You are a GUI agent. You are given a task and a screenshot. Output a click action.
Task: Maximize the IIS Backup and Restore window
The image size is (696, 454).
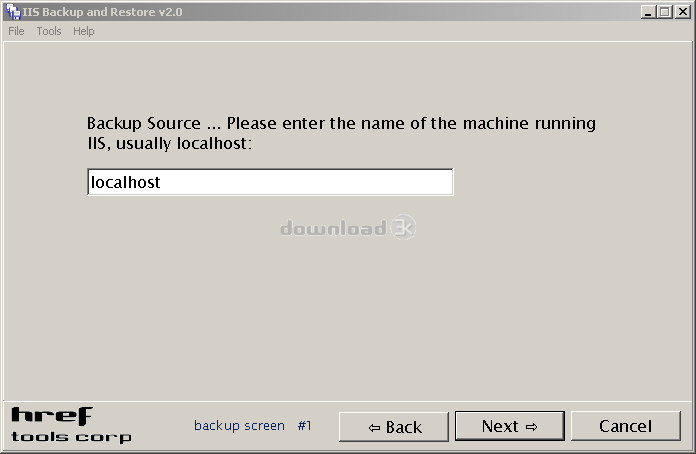point(664,12)
